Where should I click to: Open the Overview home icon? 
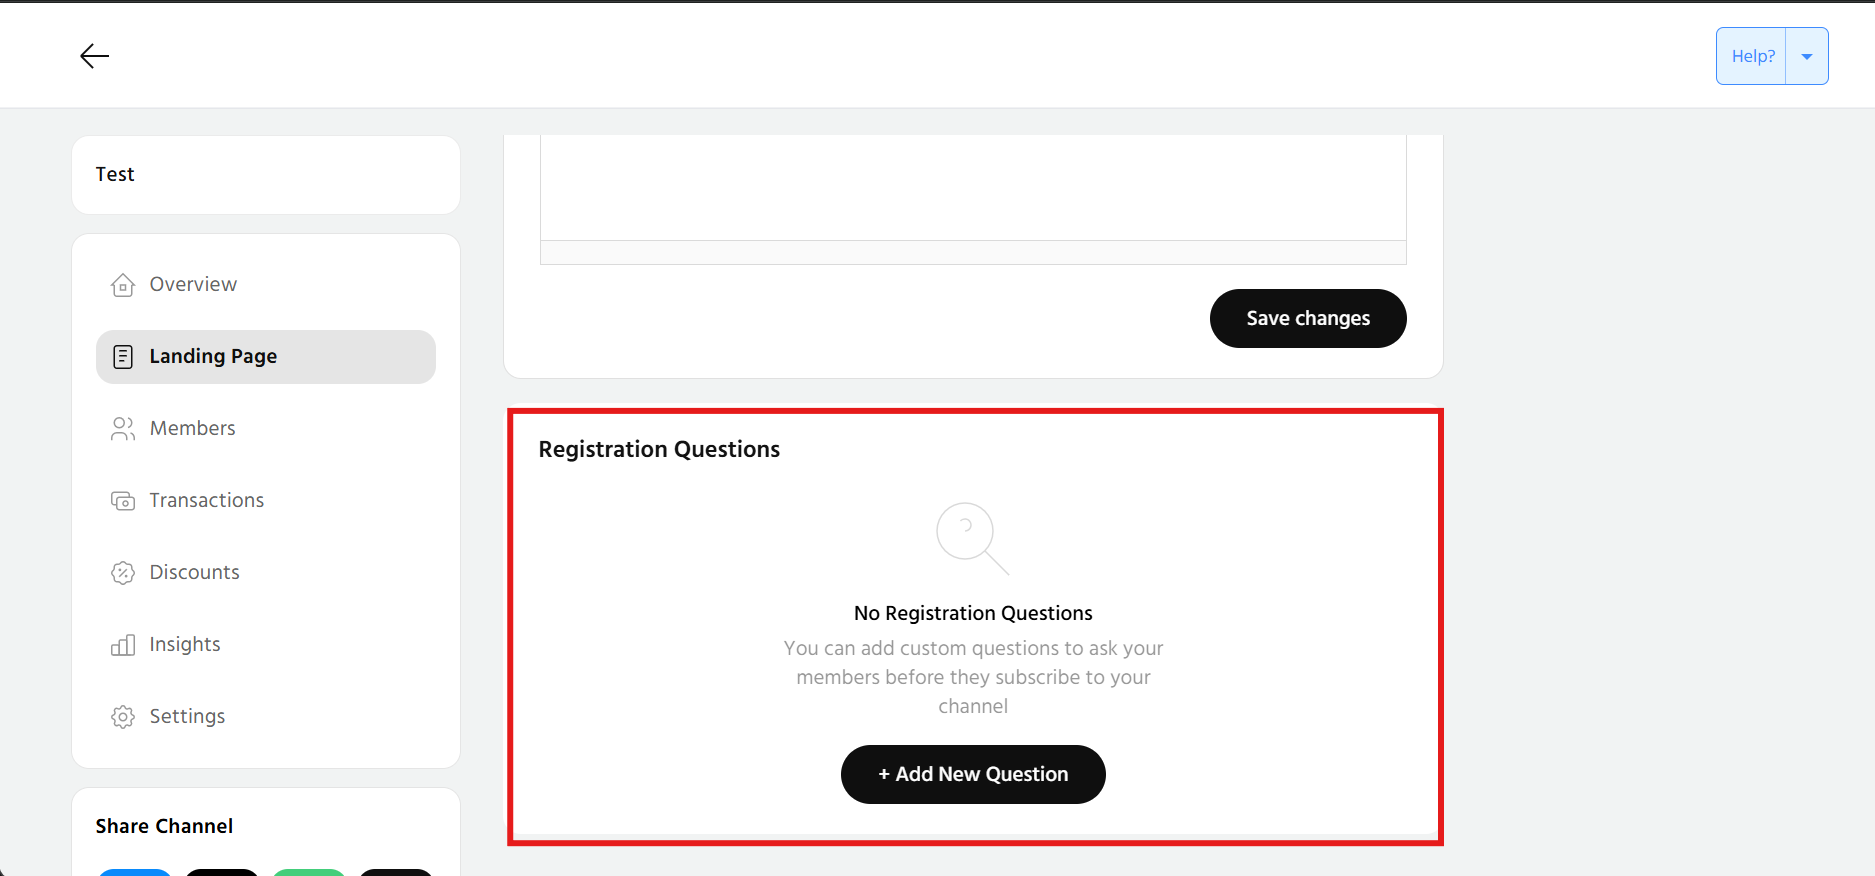click(x=123, y=285)
